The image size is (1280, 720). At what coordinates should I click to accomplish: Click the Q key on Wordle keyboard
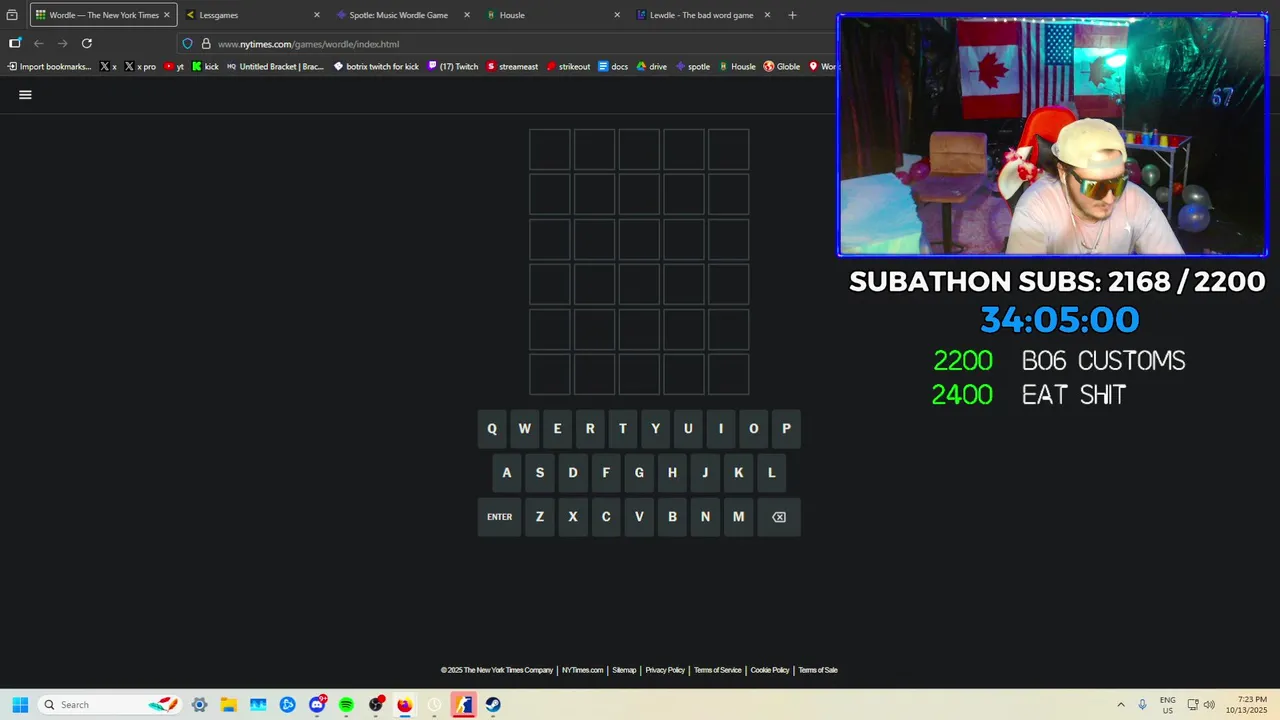(x=491, y=429)
